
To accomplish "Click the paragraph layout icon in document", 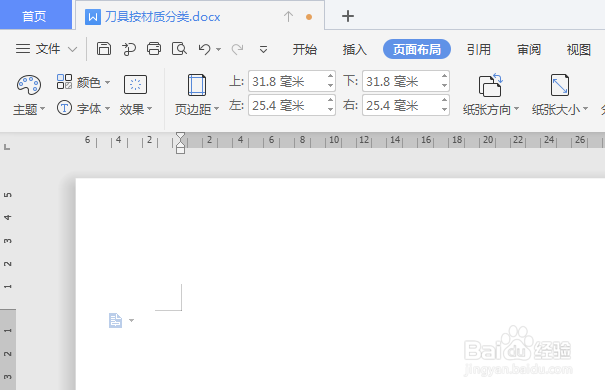I will [x=115, y=321].
